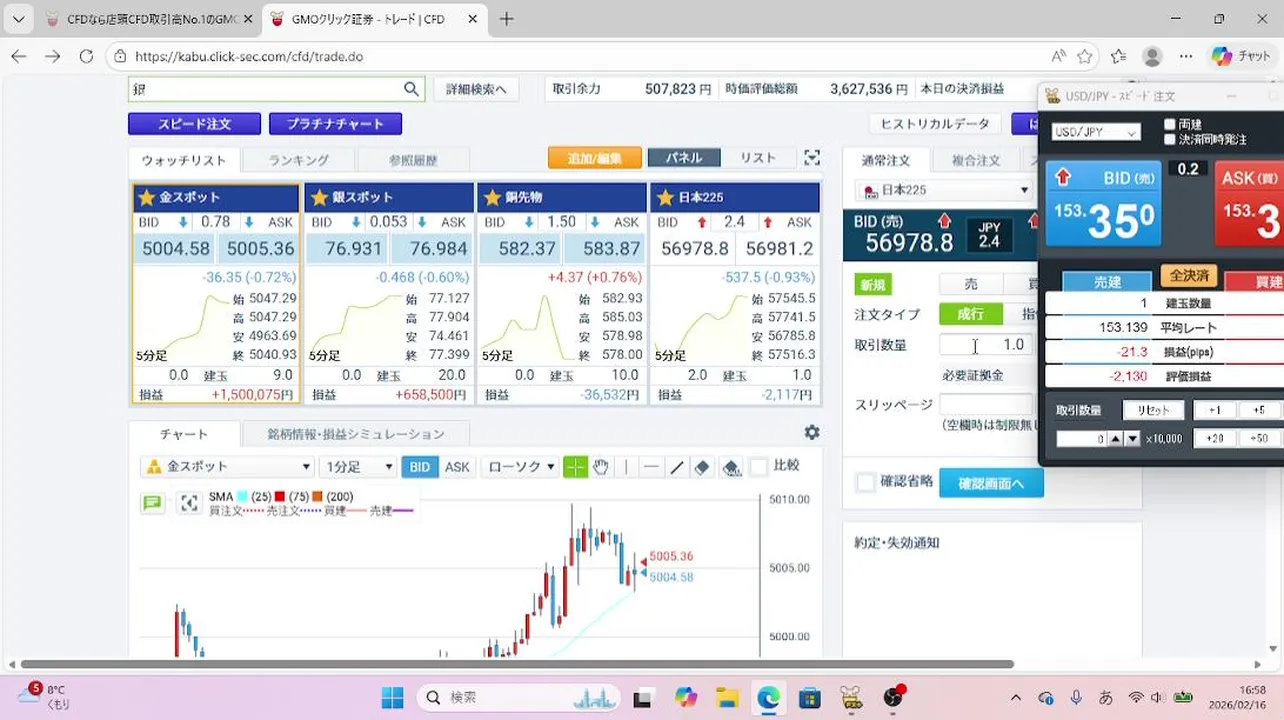Open the 日本225 order symbol dropdown
The image size is (1284, 720).
pyautogui.click(x=945, y=190)
